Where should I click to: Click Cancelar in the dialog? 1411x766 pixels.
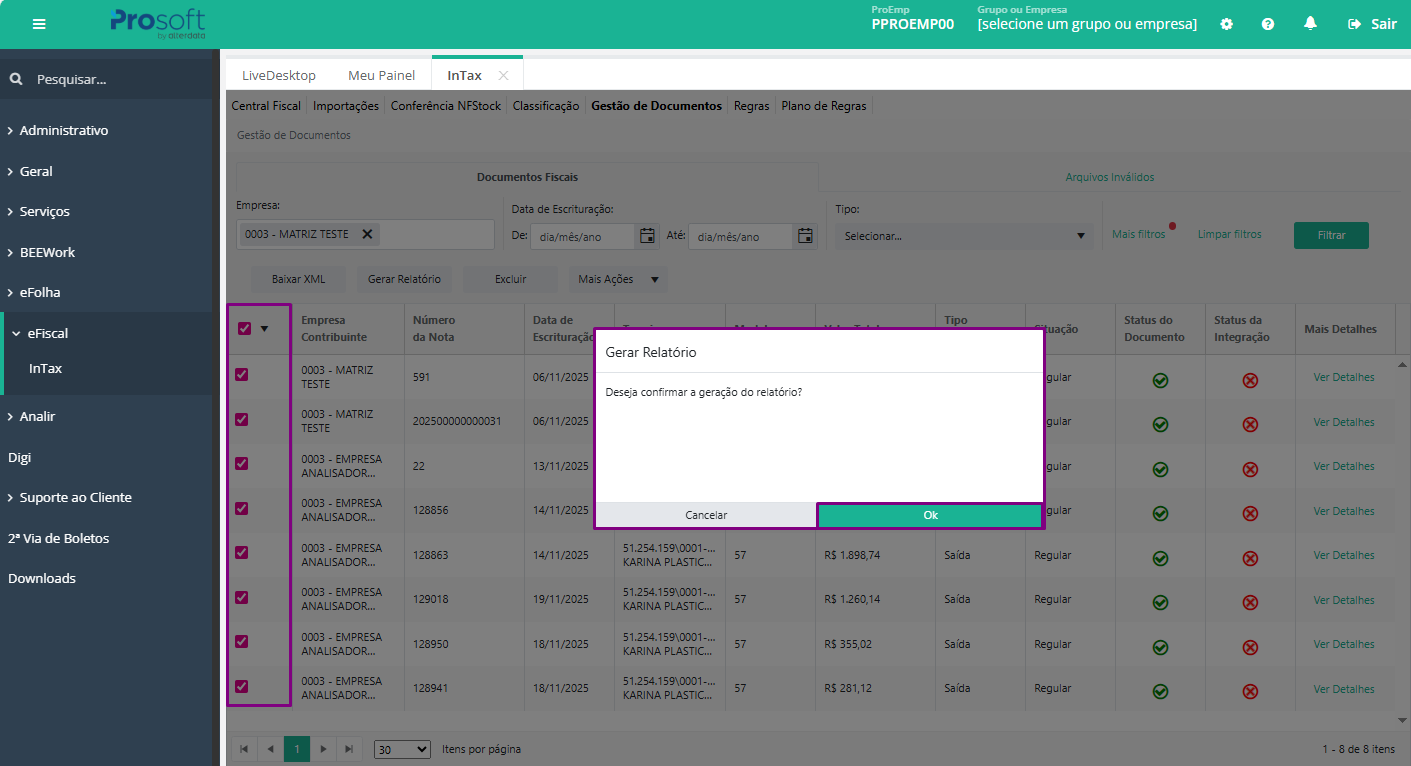[706, 515]
